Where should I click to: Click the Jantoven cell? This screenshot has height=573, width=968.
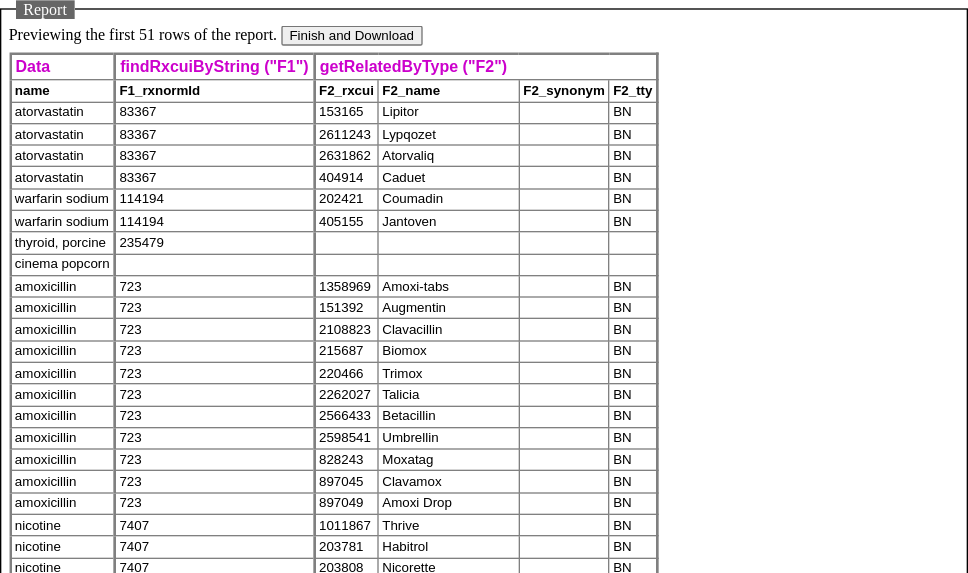click(449, 222)
